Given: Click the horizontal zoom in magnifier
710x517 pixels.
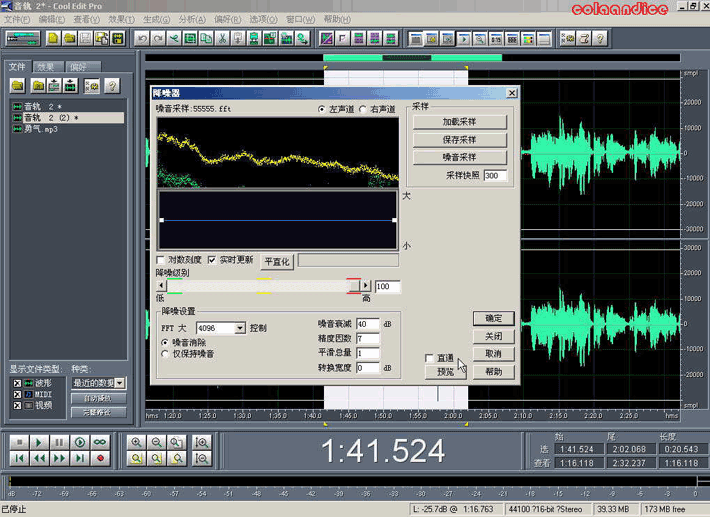Looking at the screenshot, I should pos(135,442).
